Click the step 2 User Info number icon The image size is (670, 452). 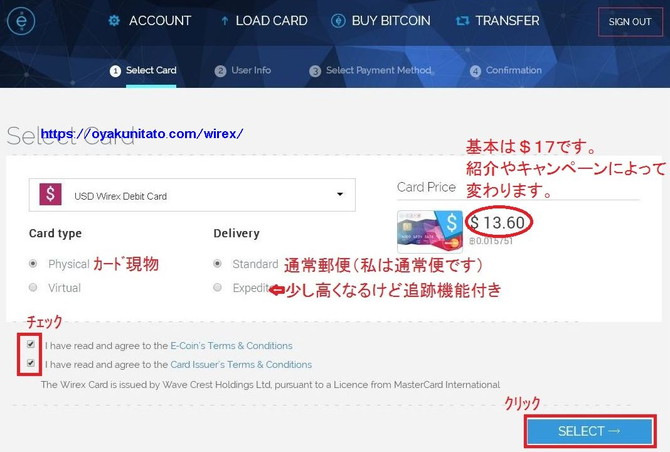[x=220, y=71]
